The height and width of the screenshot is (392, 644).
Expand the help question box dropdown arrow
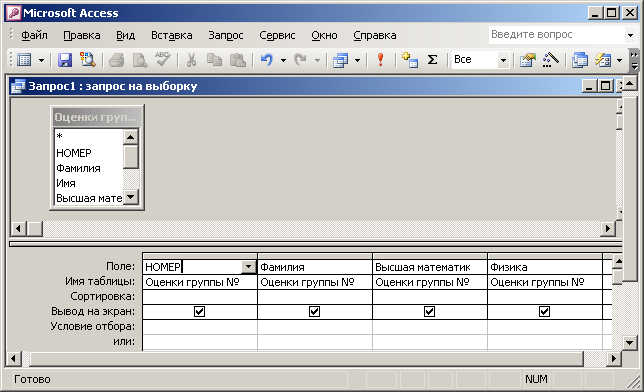tap(630, 35)
